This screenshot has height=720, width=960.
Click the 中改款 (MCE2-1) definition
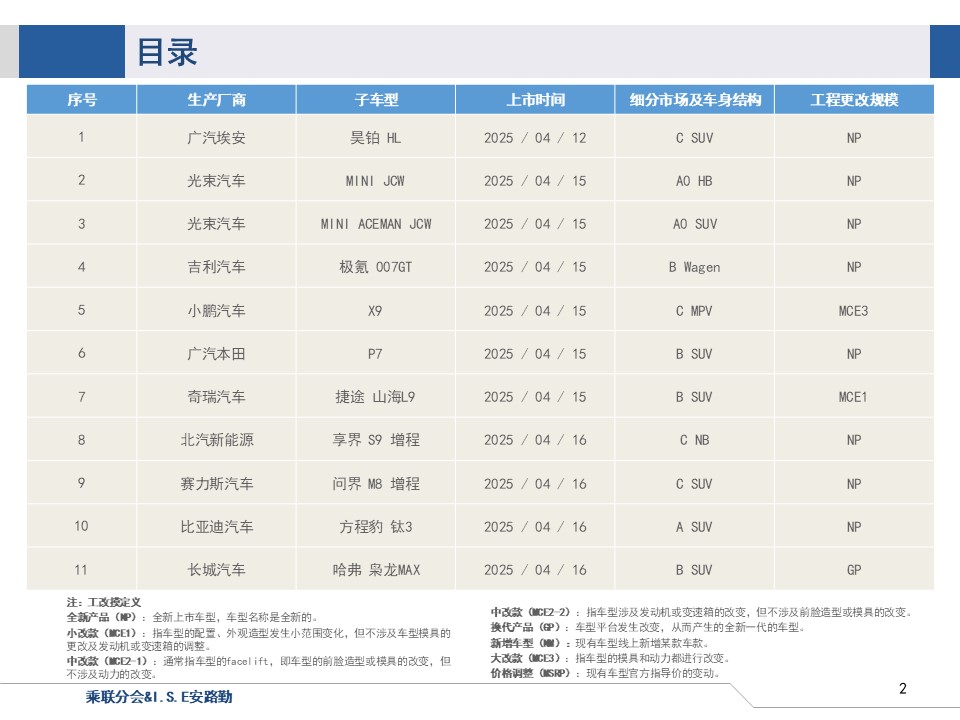tap(258, 667)
